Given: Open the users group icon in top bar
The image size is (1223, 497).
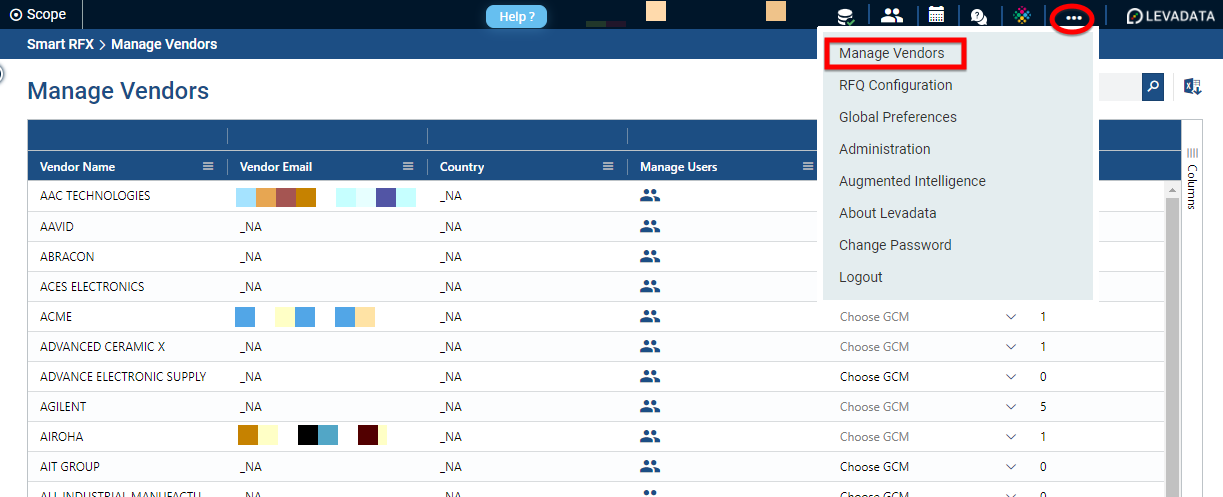Looking at the screenshot, I should (891, 16).
